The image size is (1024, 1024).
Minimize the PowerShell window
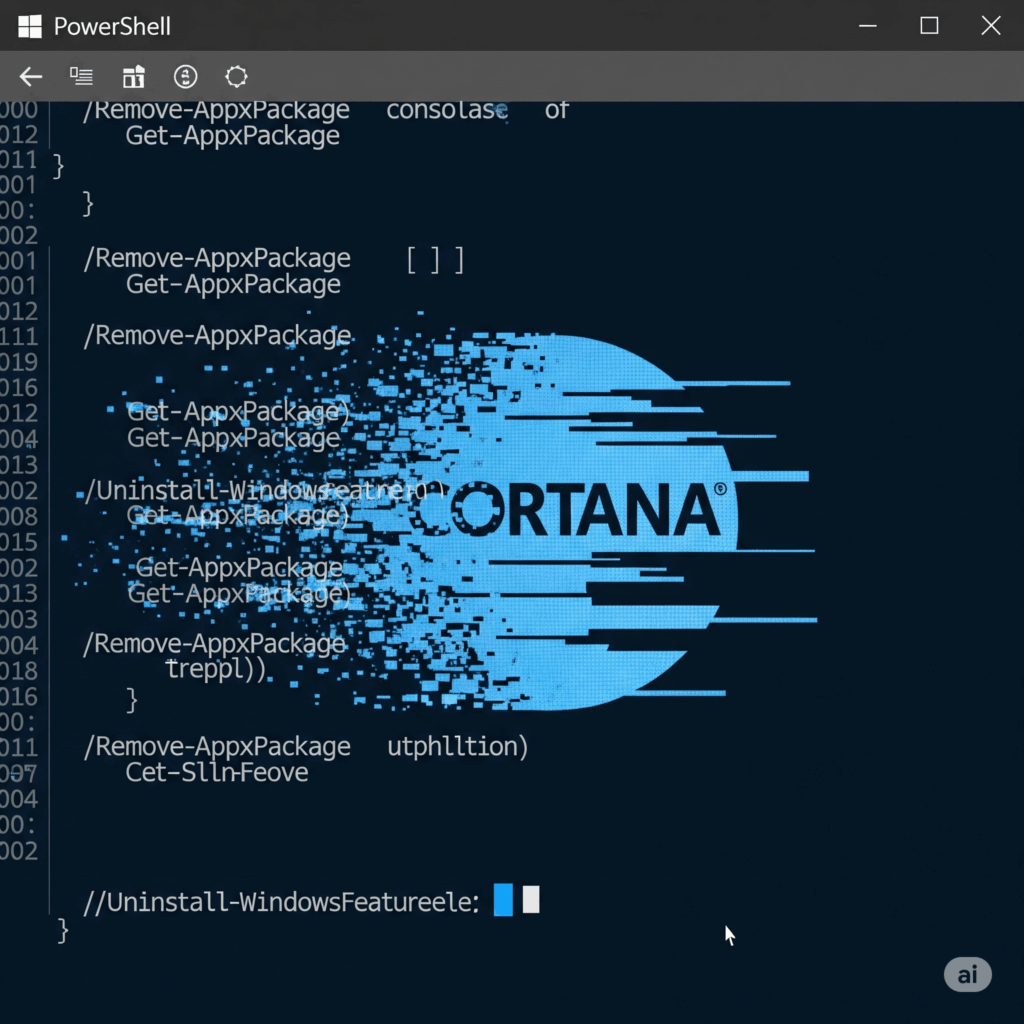click(x=867, y=26)
